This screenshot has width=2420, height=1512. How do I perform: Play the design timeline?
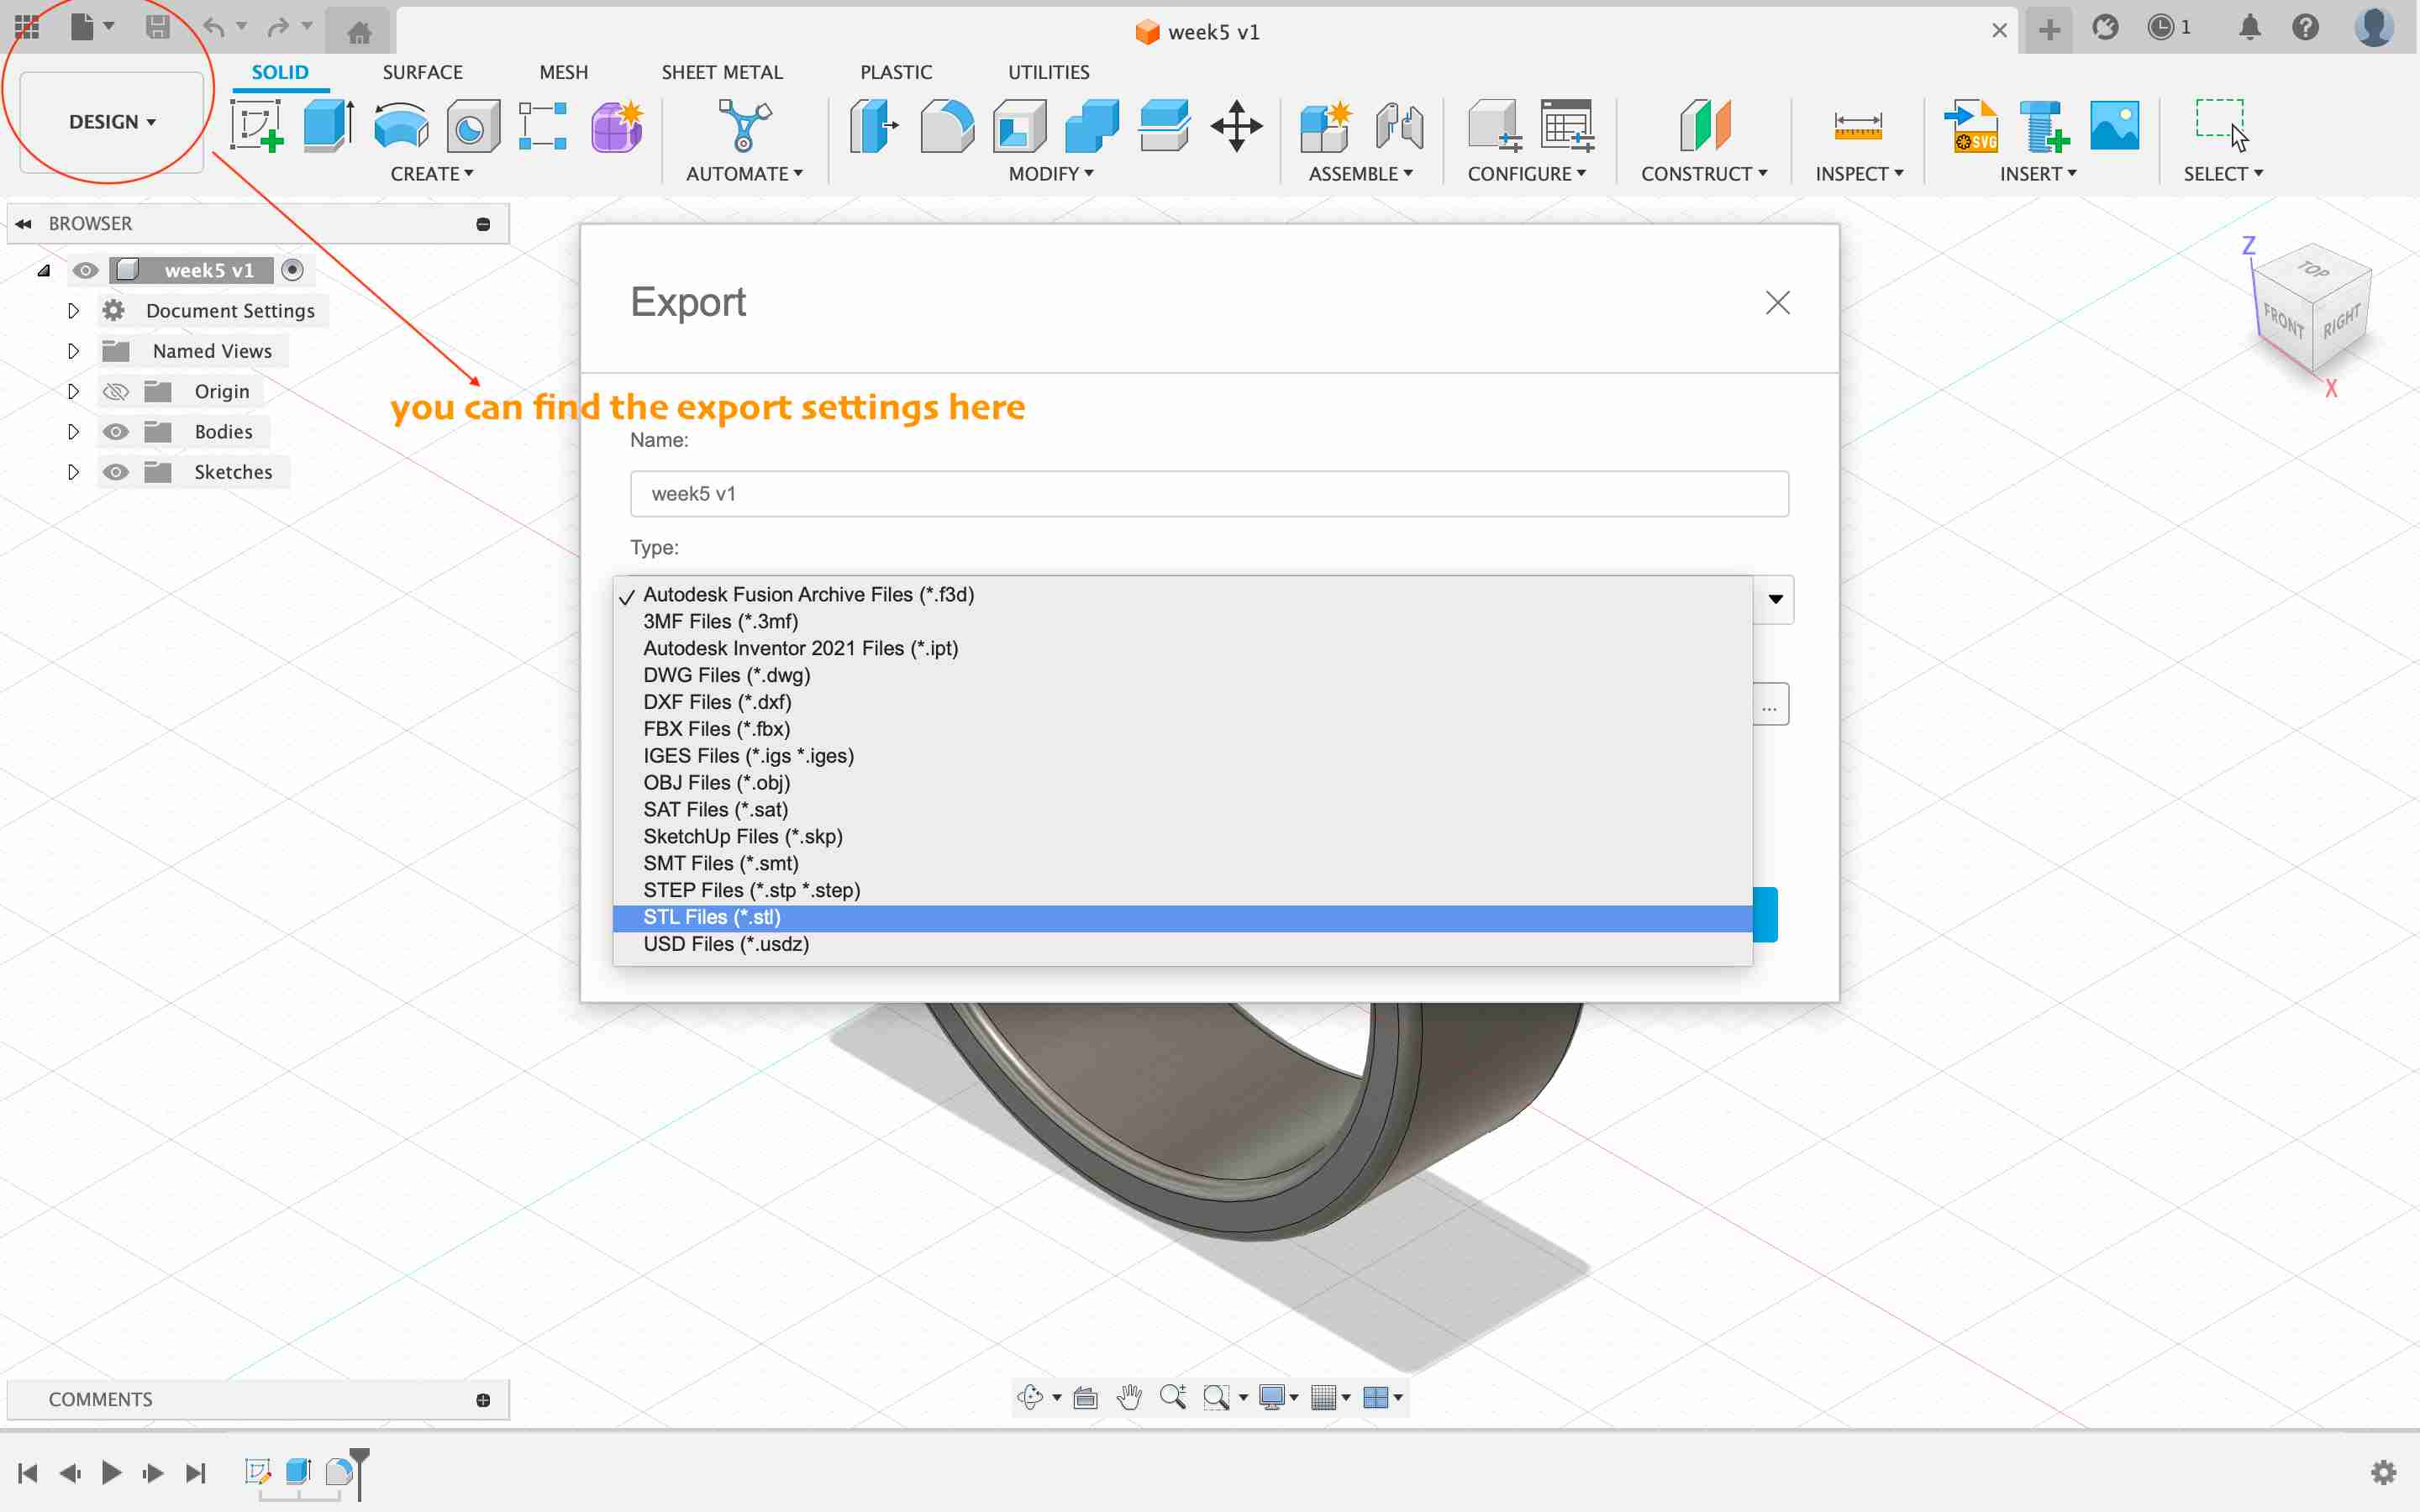click(x=111, y=1472)
